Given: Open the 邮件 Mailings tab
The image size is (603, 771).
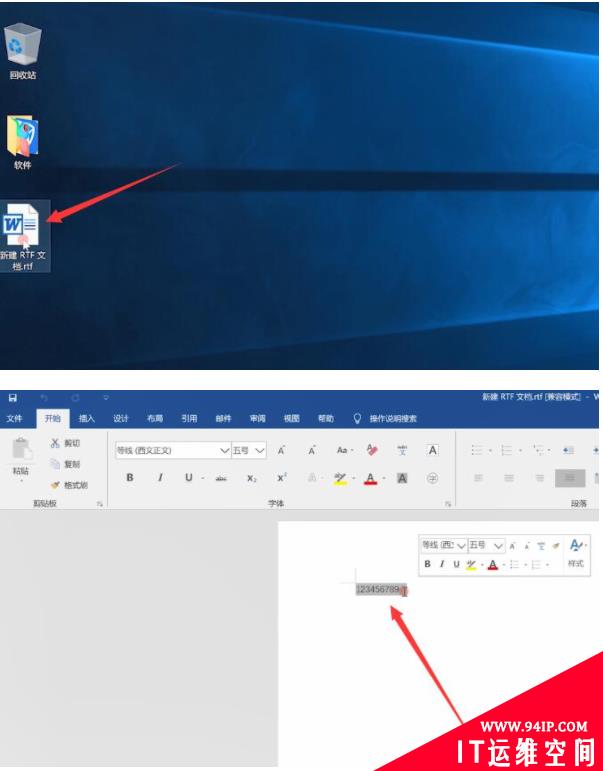Looking at the screenshot, I should [223, 418].
